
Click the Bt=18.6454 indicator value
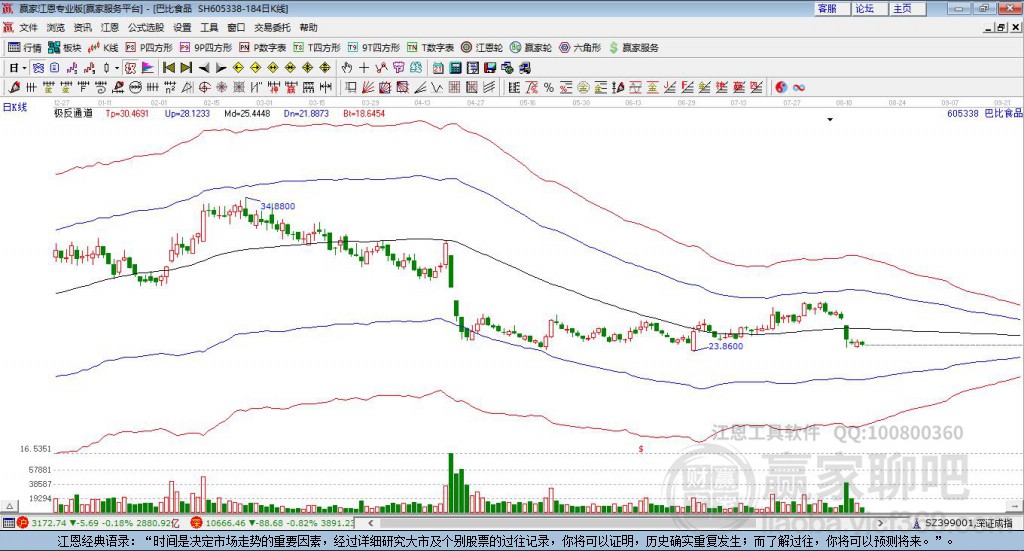click(364, 113)
